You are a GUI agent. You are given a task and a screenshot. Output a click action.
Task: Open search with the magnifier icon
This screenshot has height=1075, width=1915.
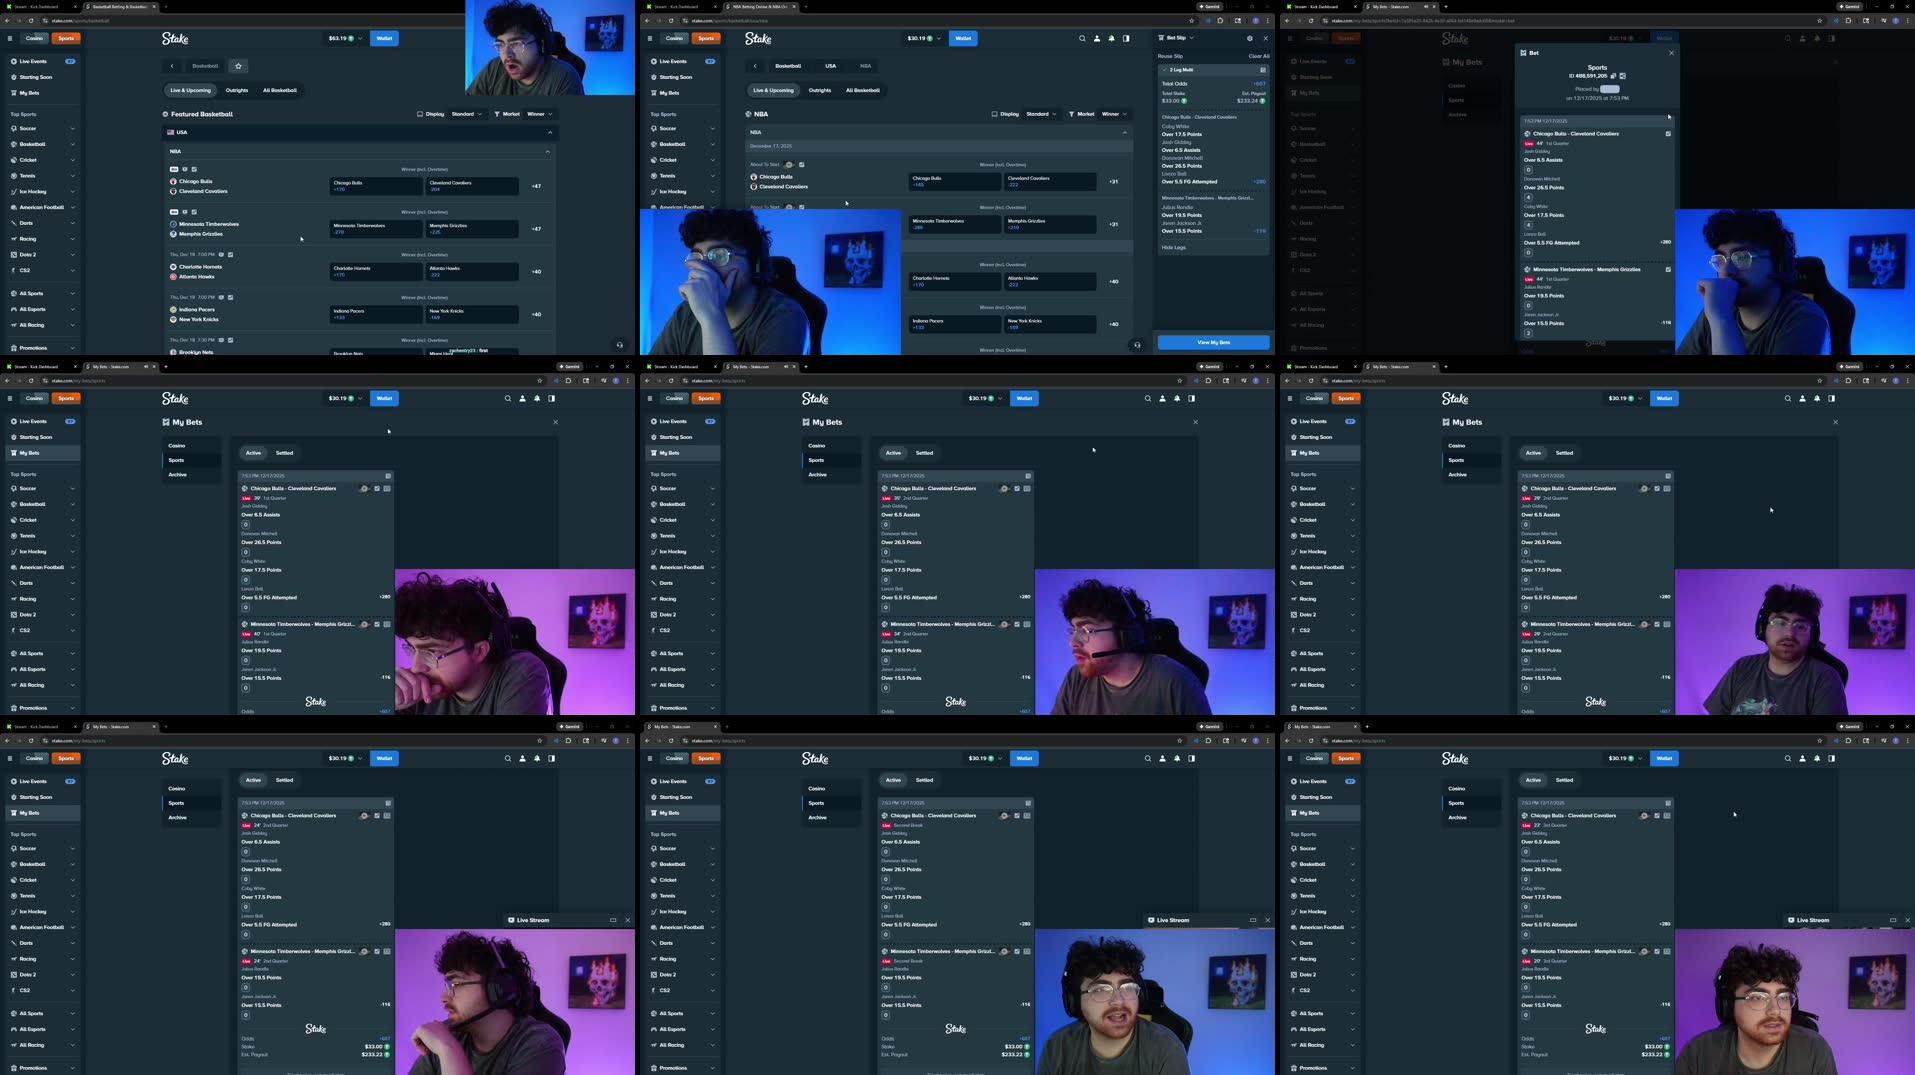pyautogui.click(x=1082, y=37)
